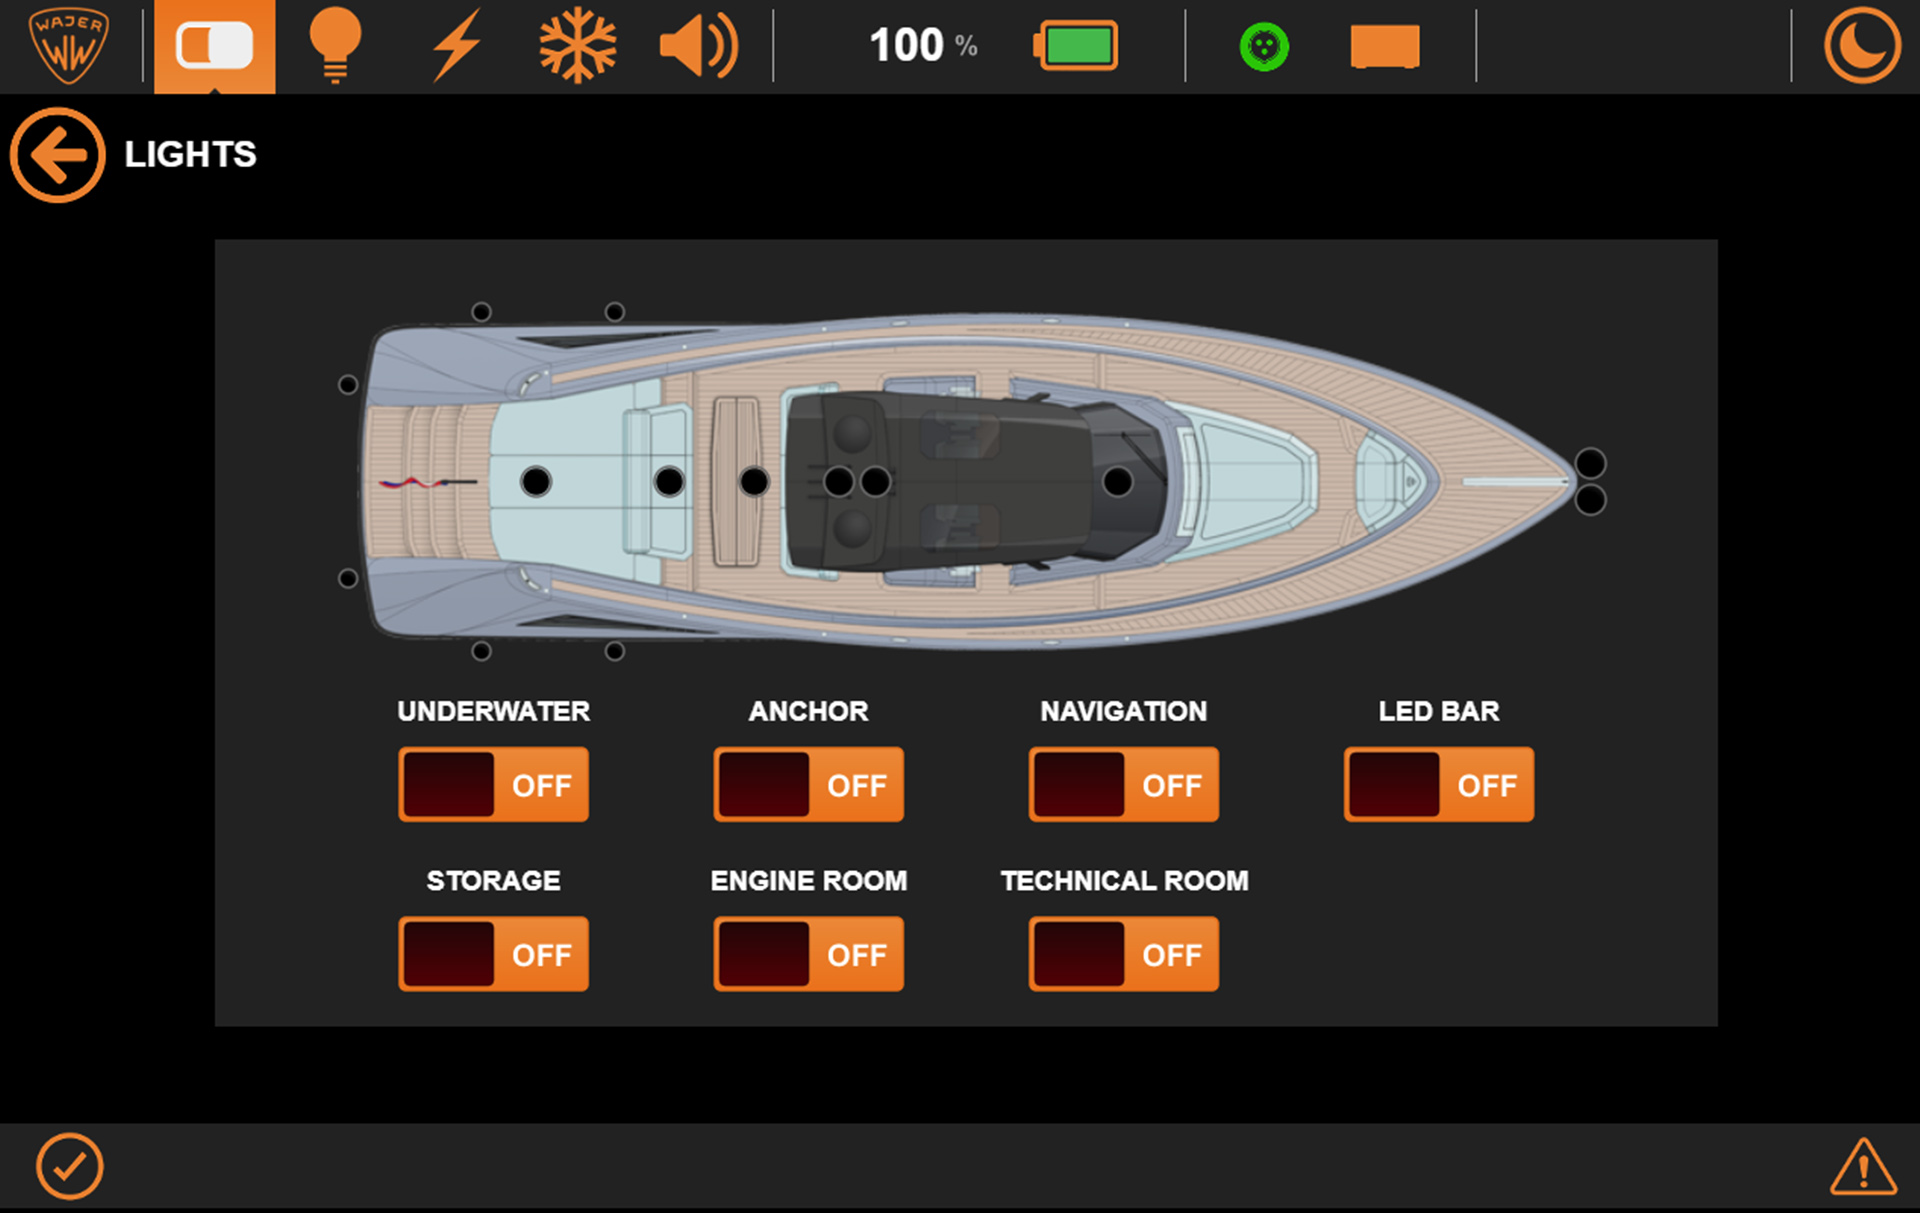This screenshot has height=1213, width=1920.
Task: Open the lightning bolt power section
Action: [456, 46]
